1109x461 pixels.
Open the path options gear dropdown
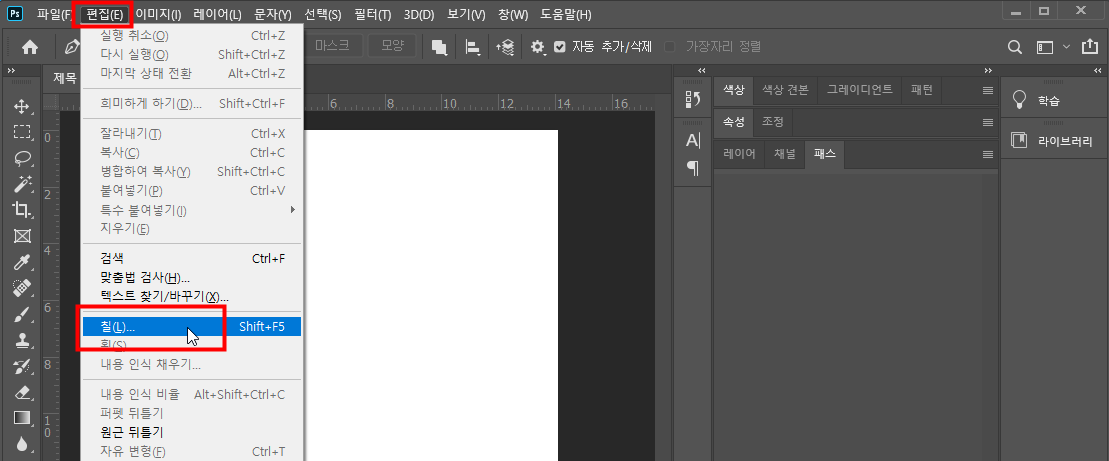pyautogui.click(x=538, y=47)
